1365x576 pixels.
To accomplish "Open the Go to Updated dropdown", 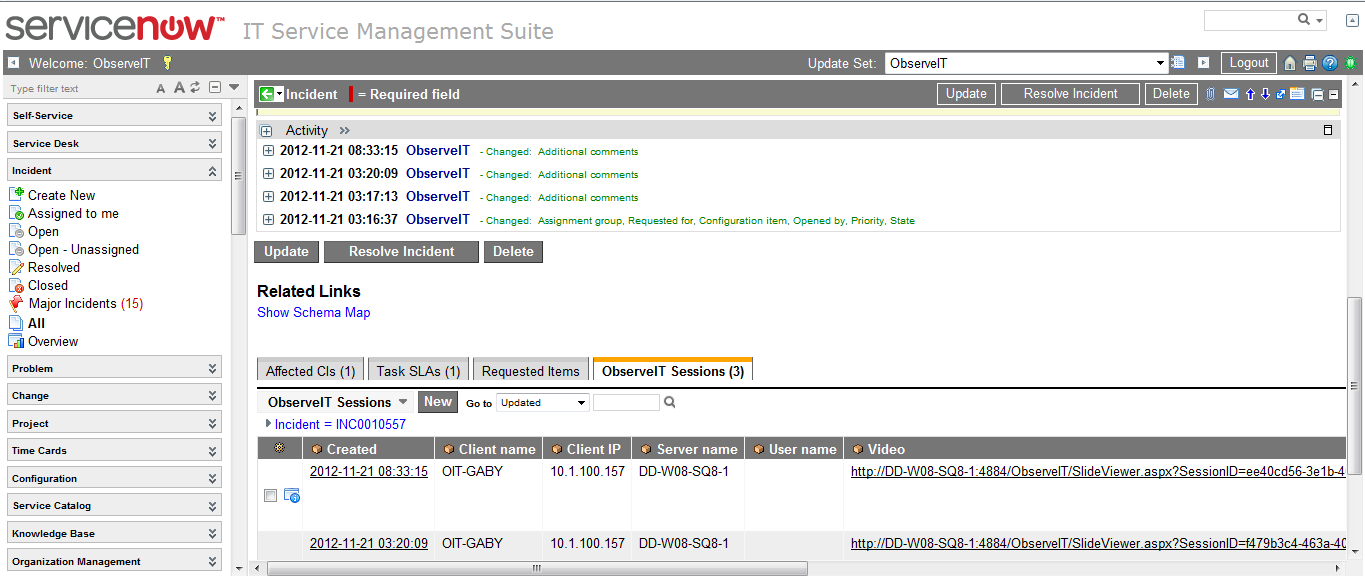I will 542,403.
